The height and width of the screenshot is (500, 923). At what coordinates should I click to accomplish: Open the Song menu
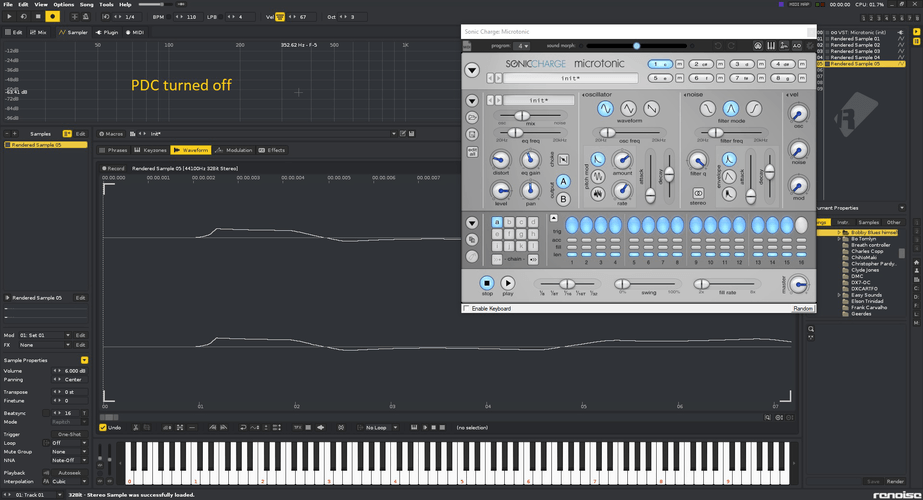point(87,4)
